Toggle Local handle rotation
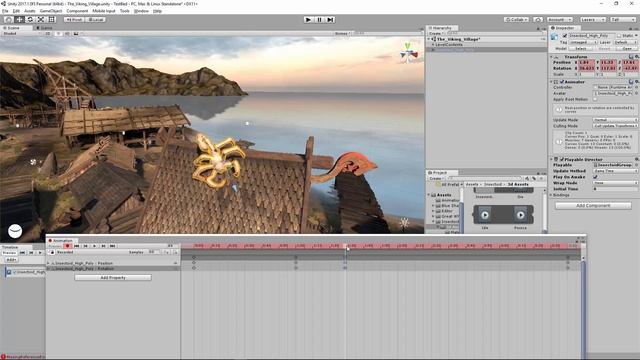Screen dimensions: 640x360 96,19
